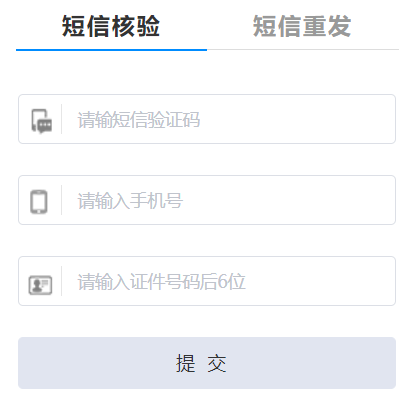Viewport: 412px width, 401px height.
Task: Click the ID card icon
Action: click(40, 285)
